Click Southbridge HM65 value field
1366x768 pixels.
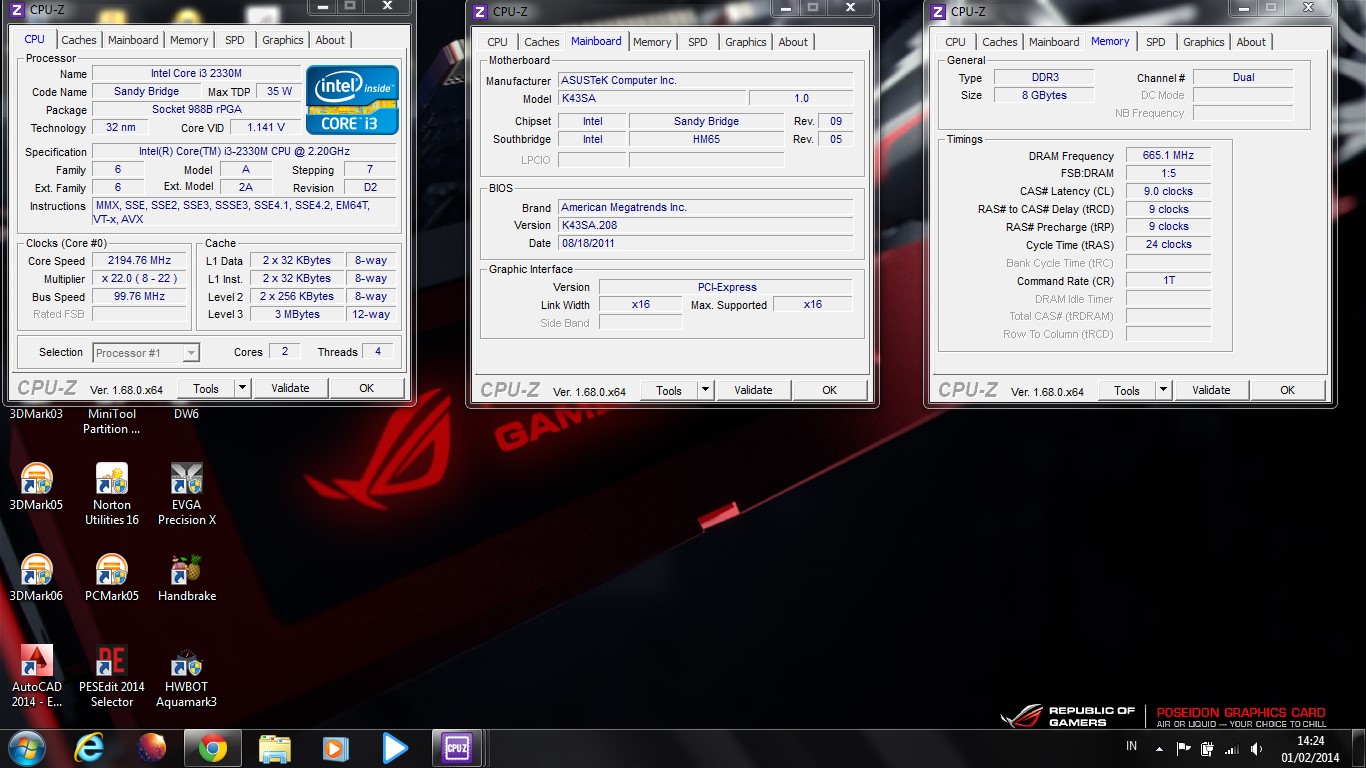tap(706, 139)
